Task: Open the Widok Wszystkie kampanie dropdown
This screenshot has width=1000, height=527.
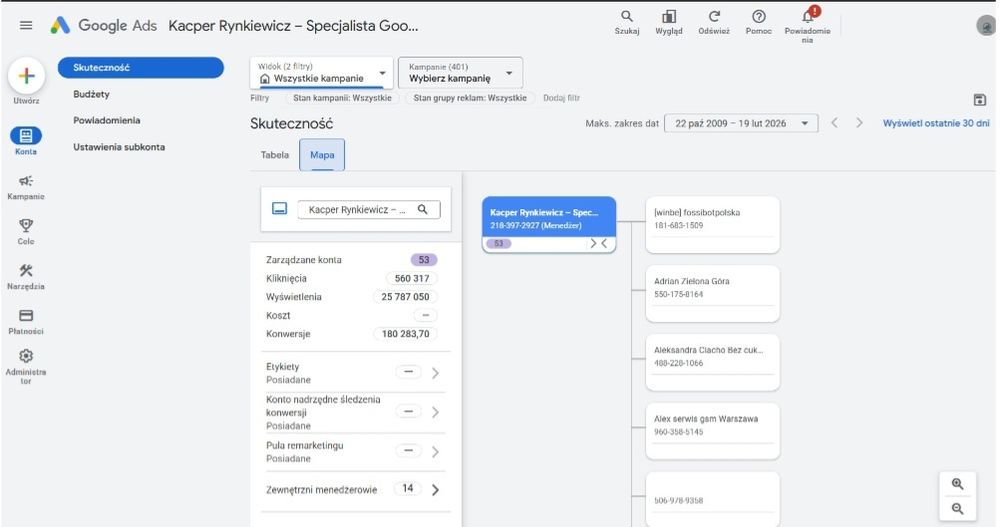Action: coord(321,73)
